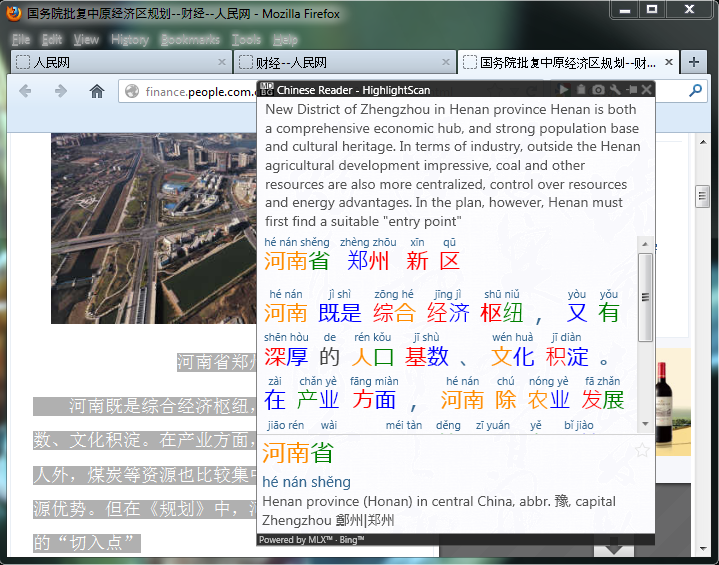Open the Tools menu

pos(246,40)
